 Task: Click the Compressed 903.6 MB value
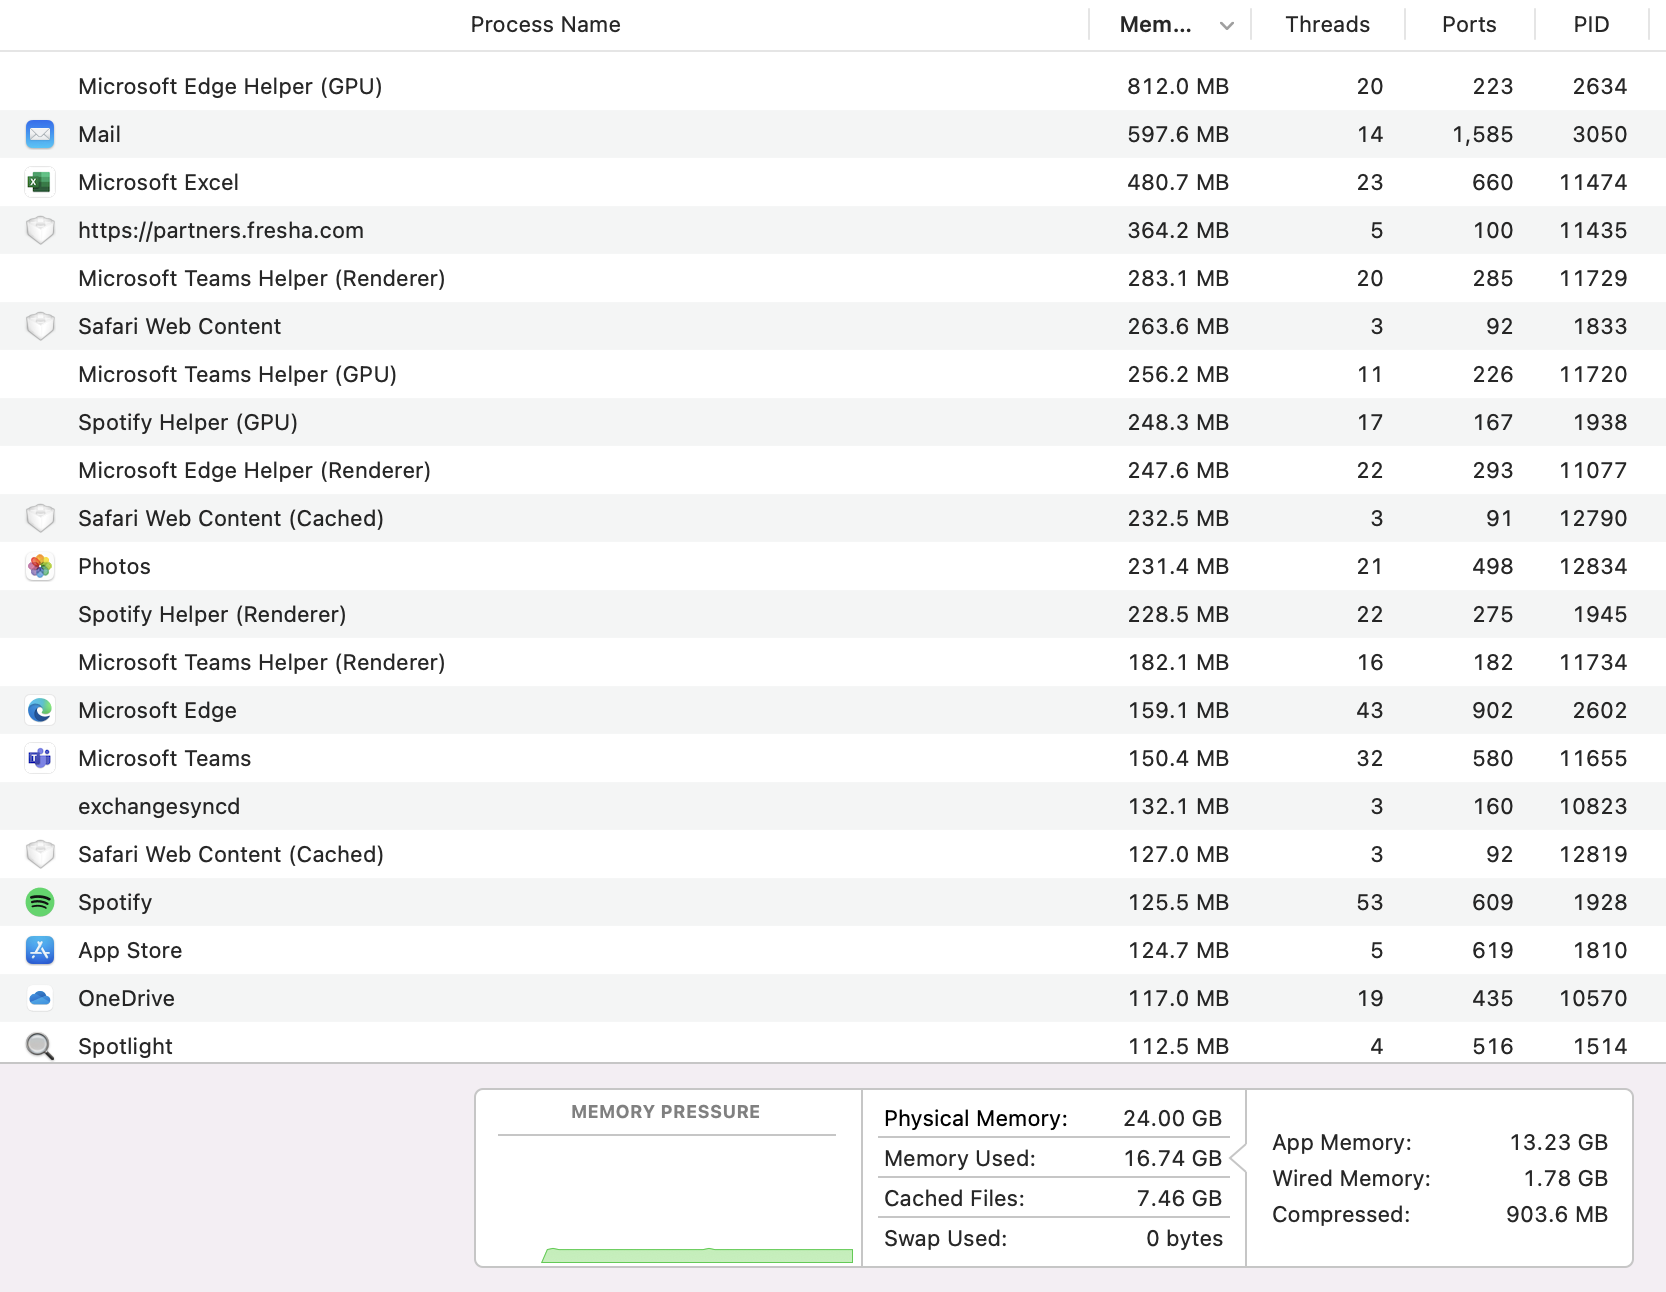click(1557, 1214)
